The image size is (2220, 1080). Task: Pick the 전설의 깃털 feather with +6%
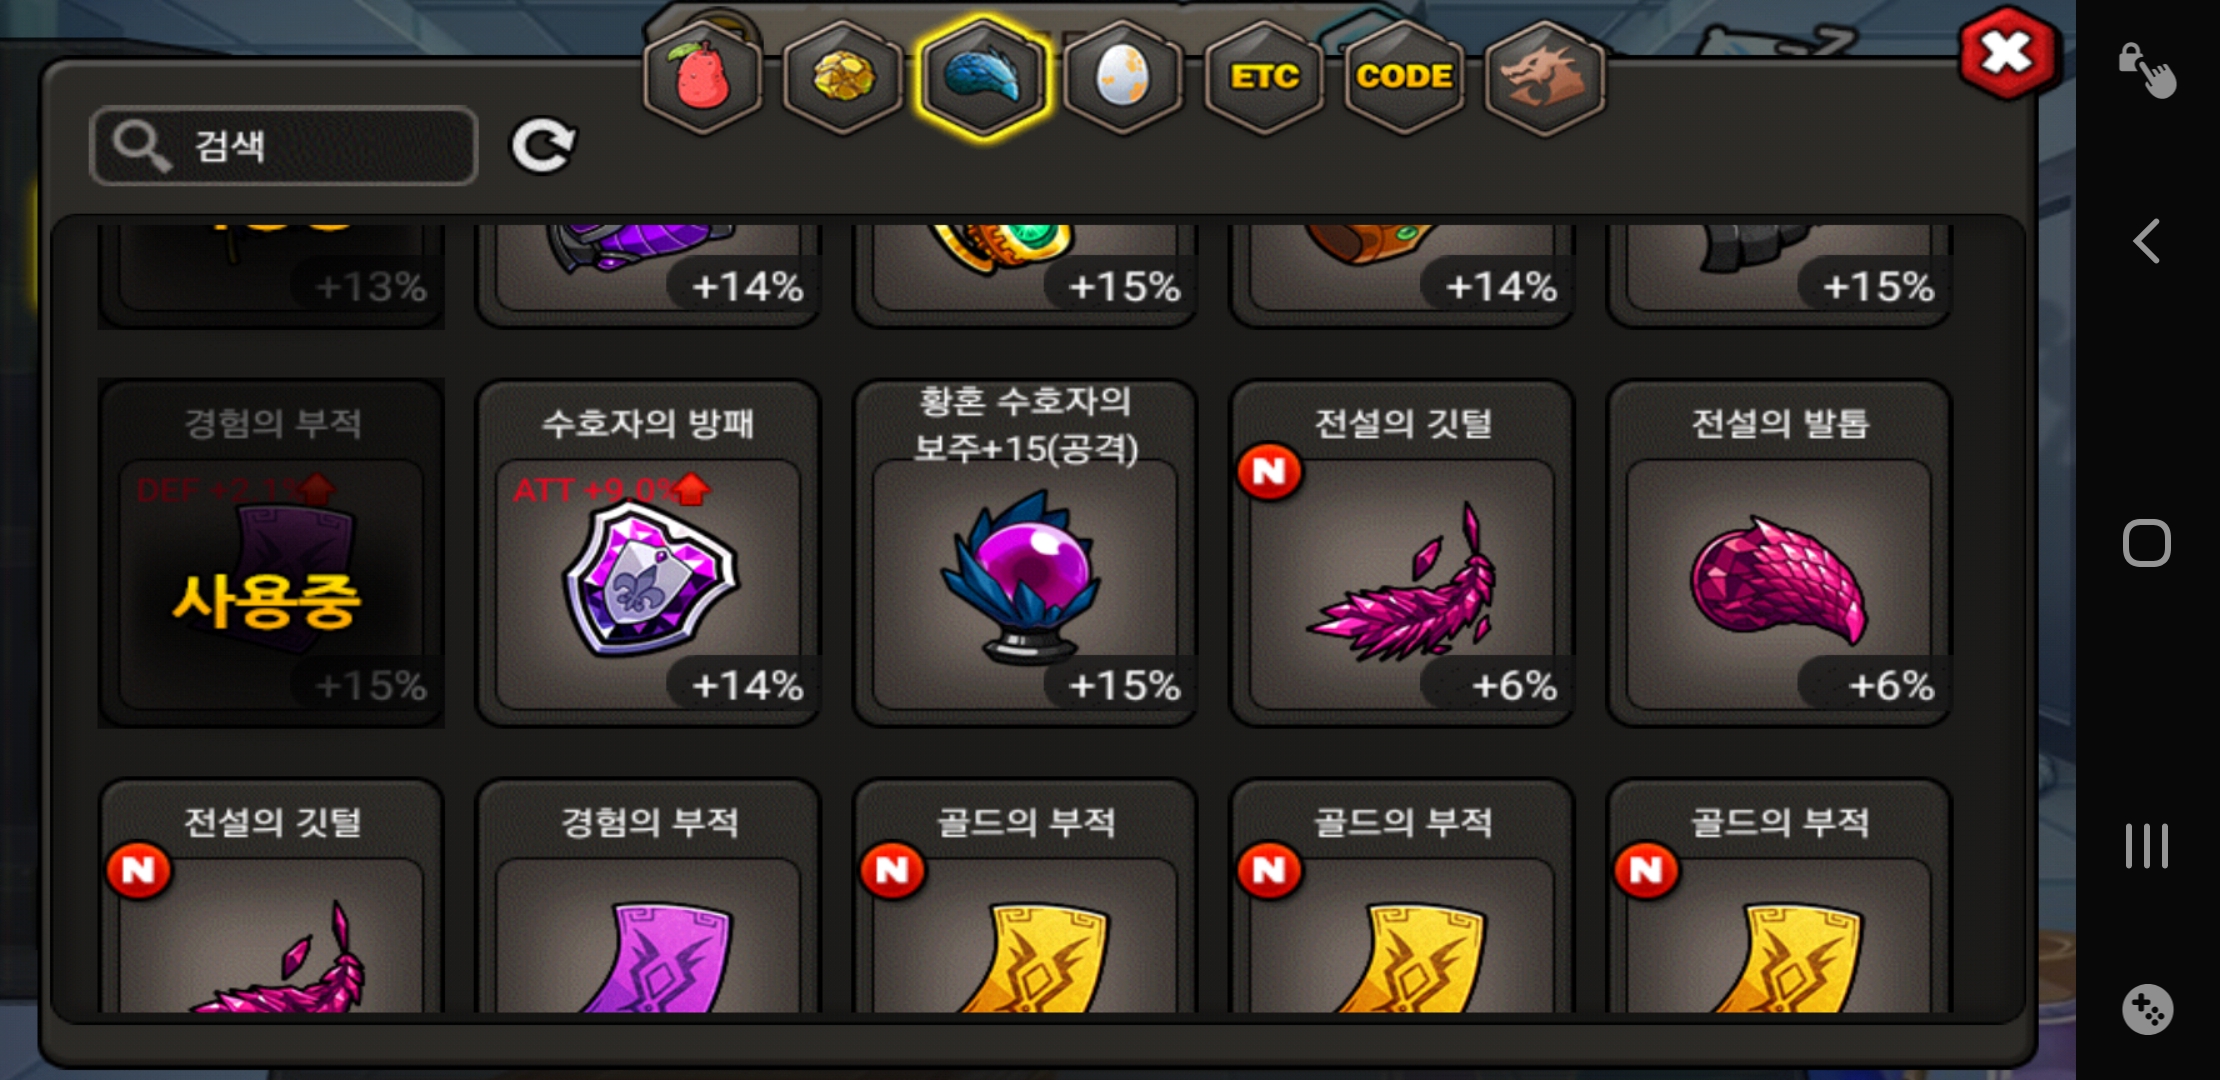click(x=1402, y=553)
